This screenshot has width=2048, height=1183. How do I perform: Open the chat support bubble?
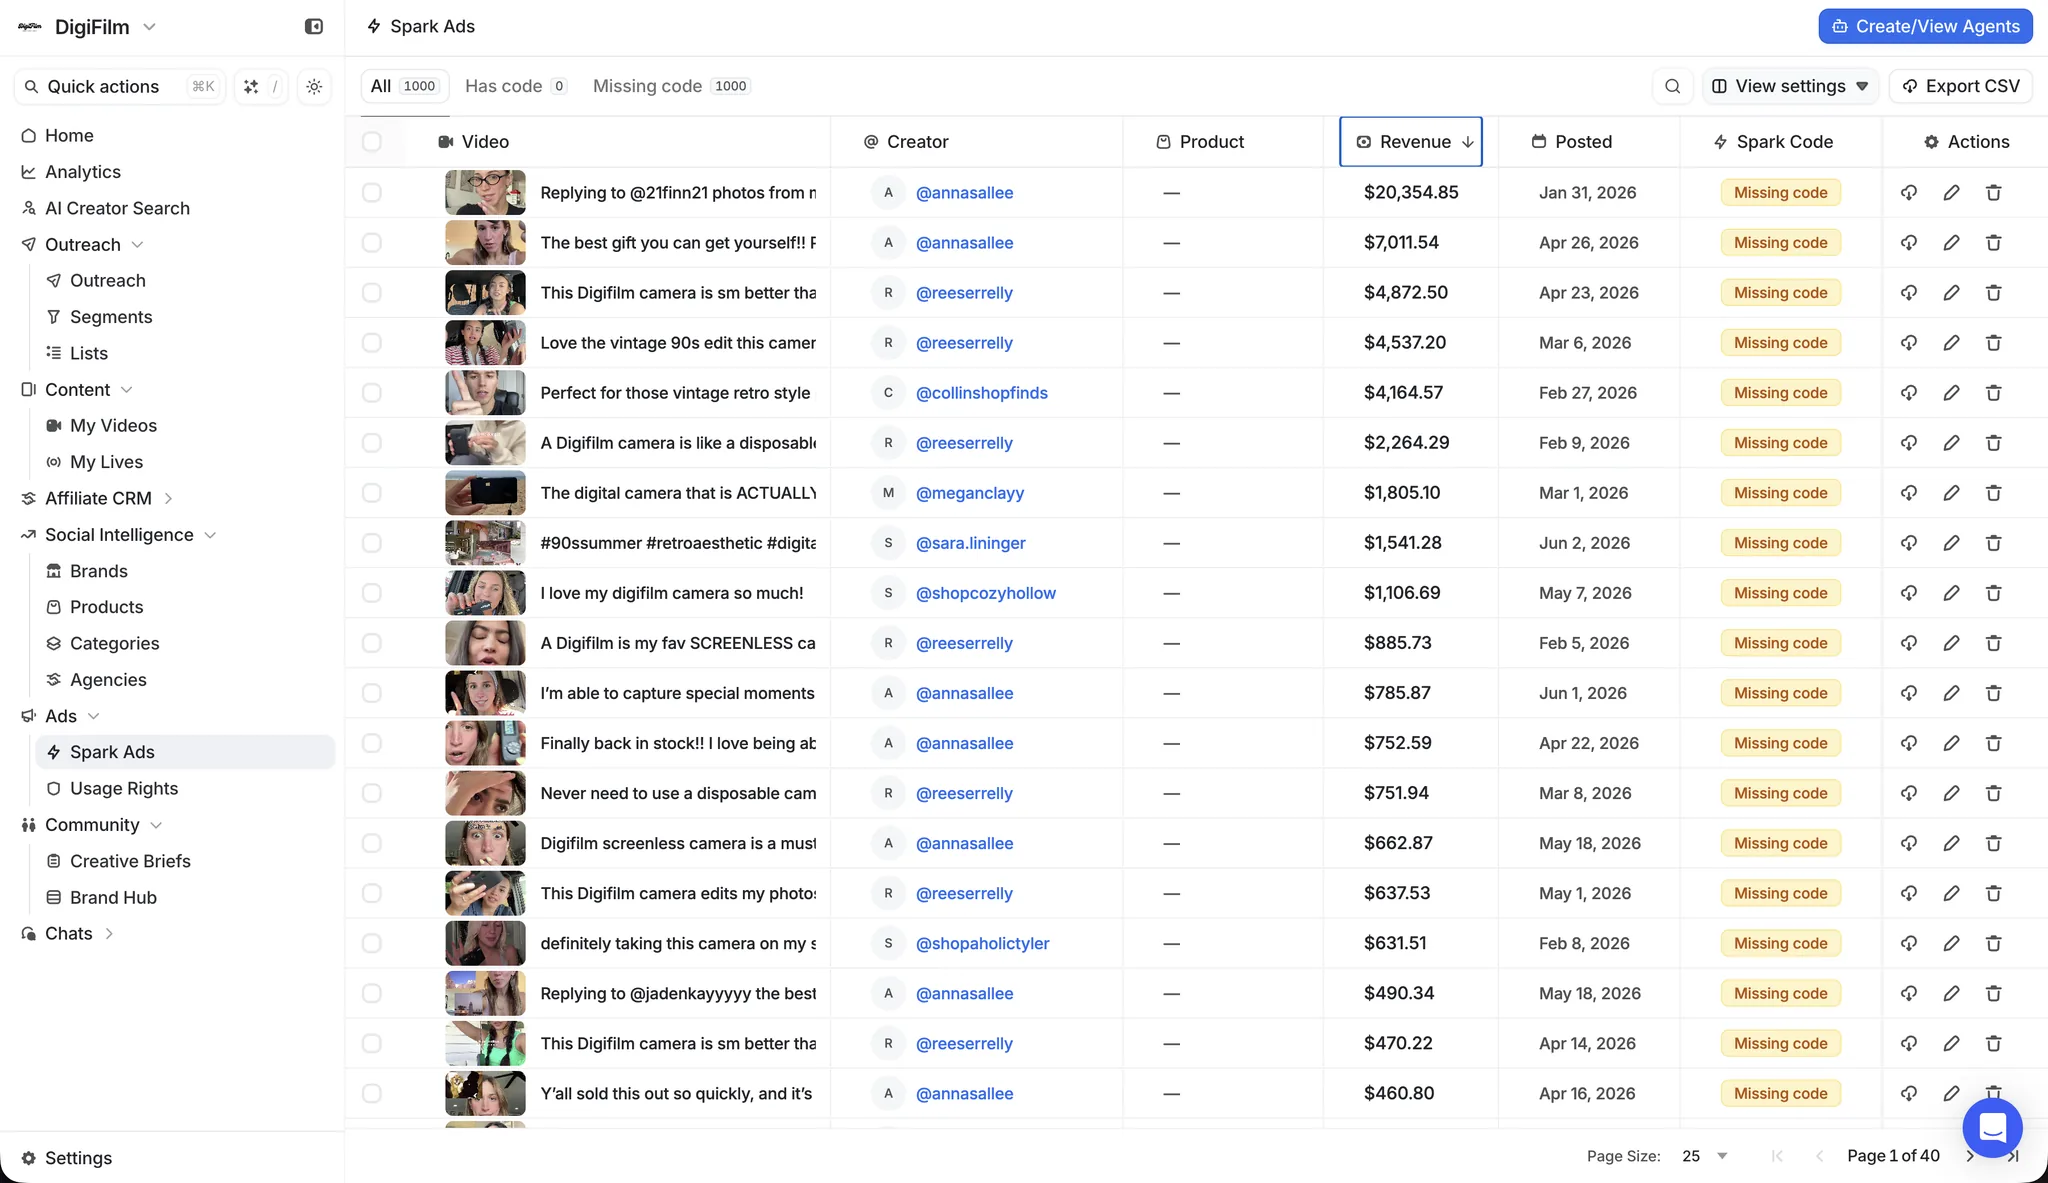click(x=1992, y=1127)
